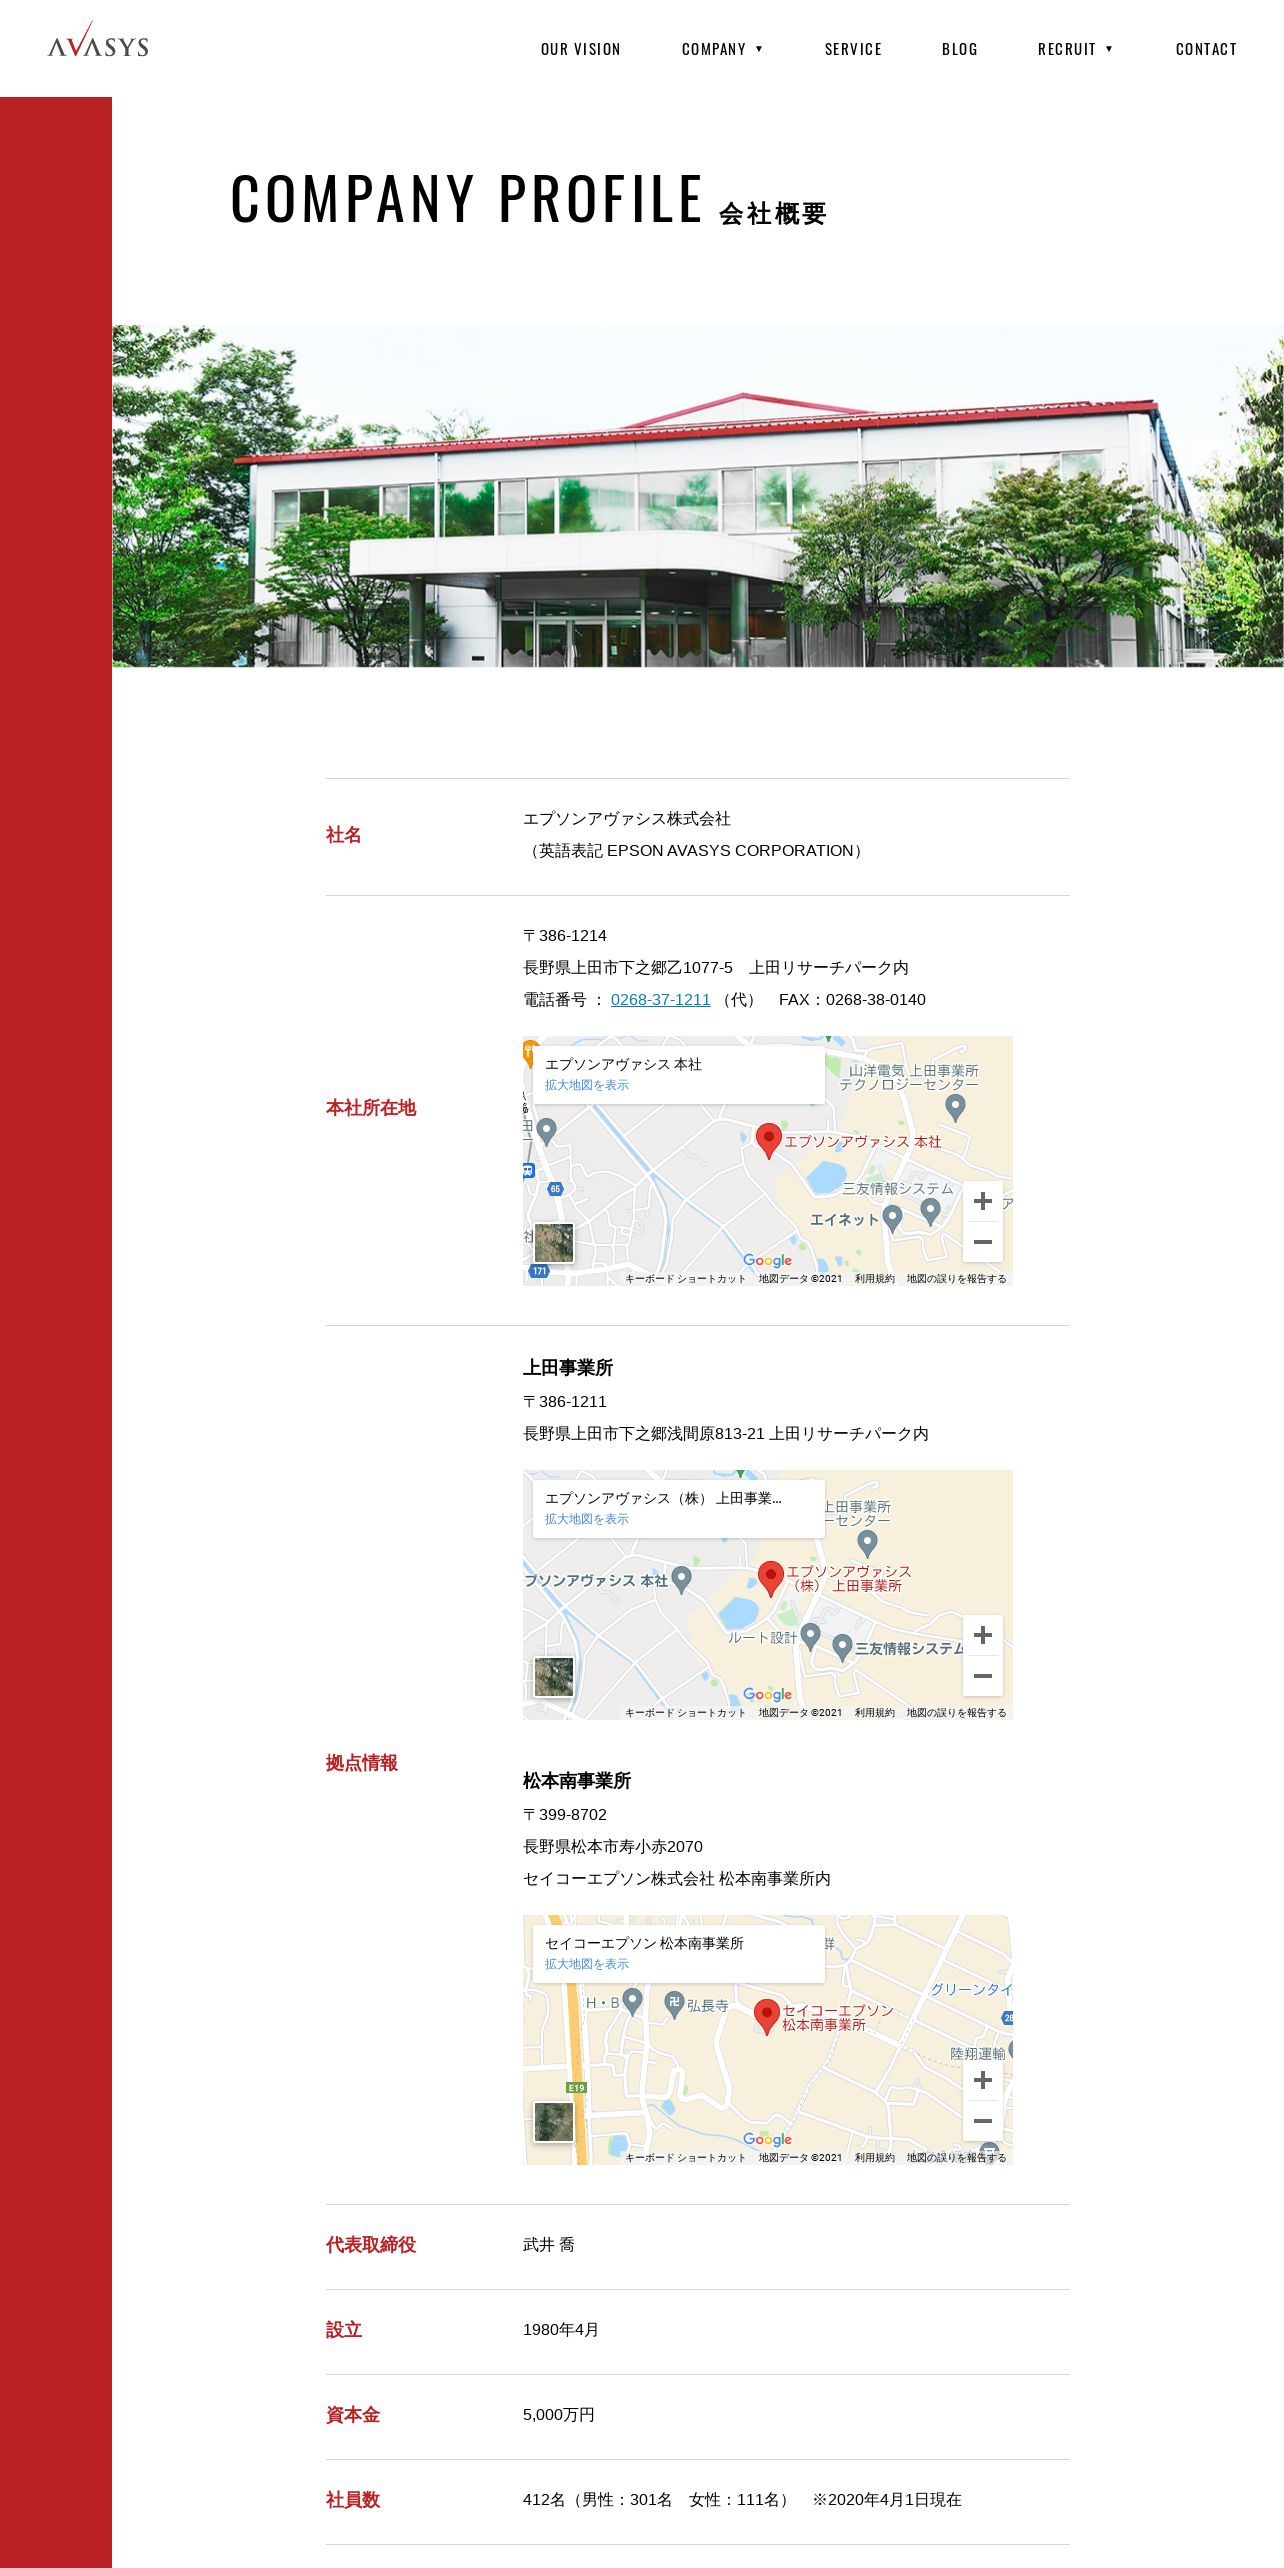Open keyboard shortcuts on headquarters map
This screenshot has height=2568, width=1284.
pos(685,1278)
